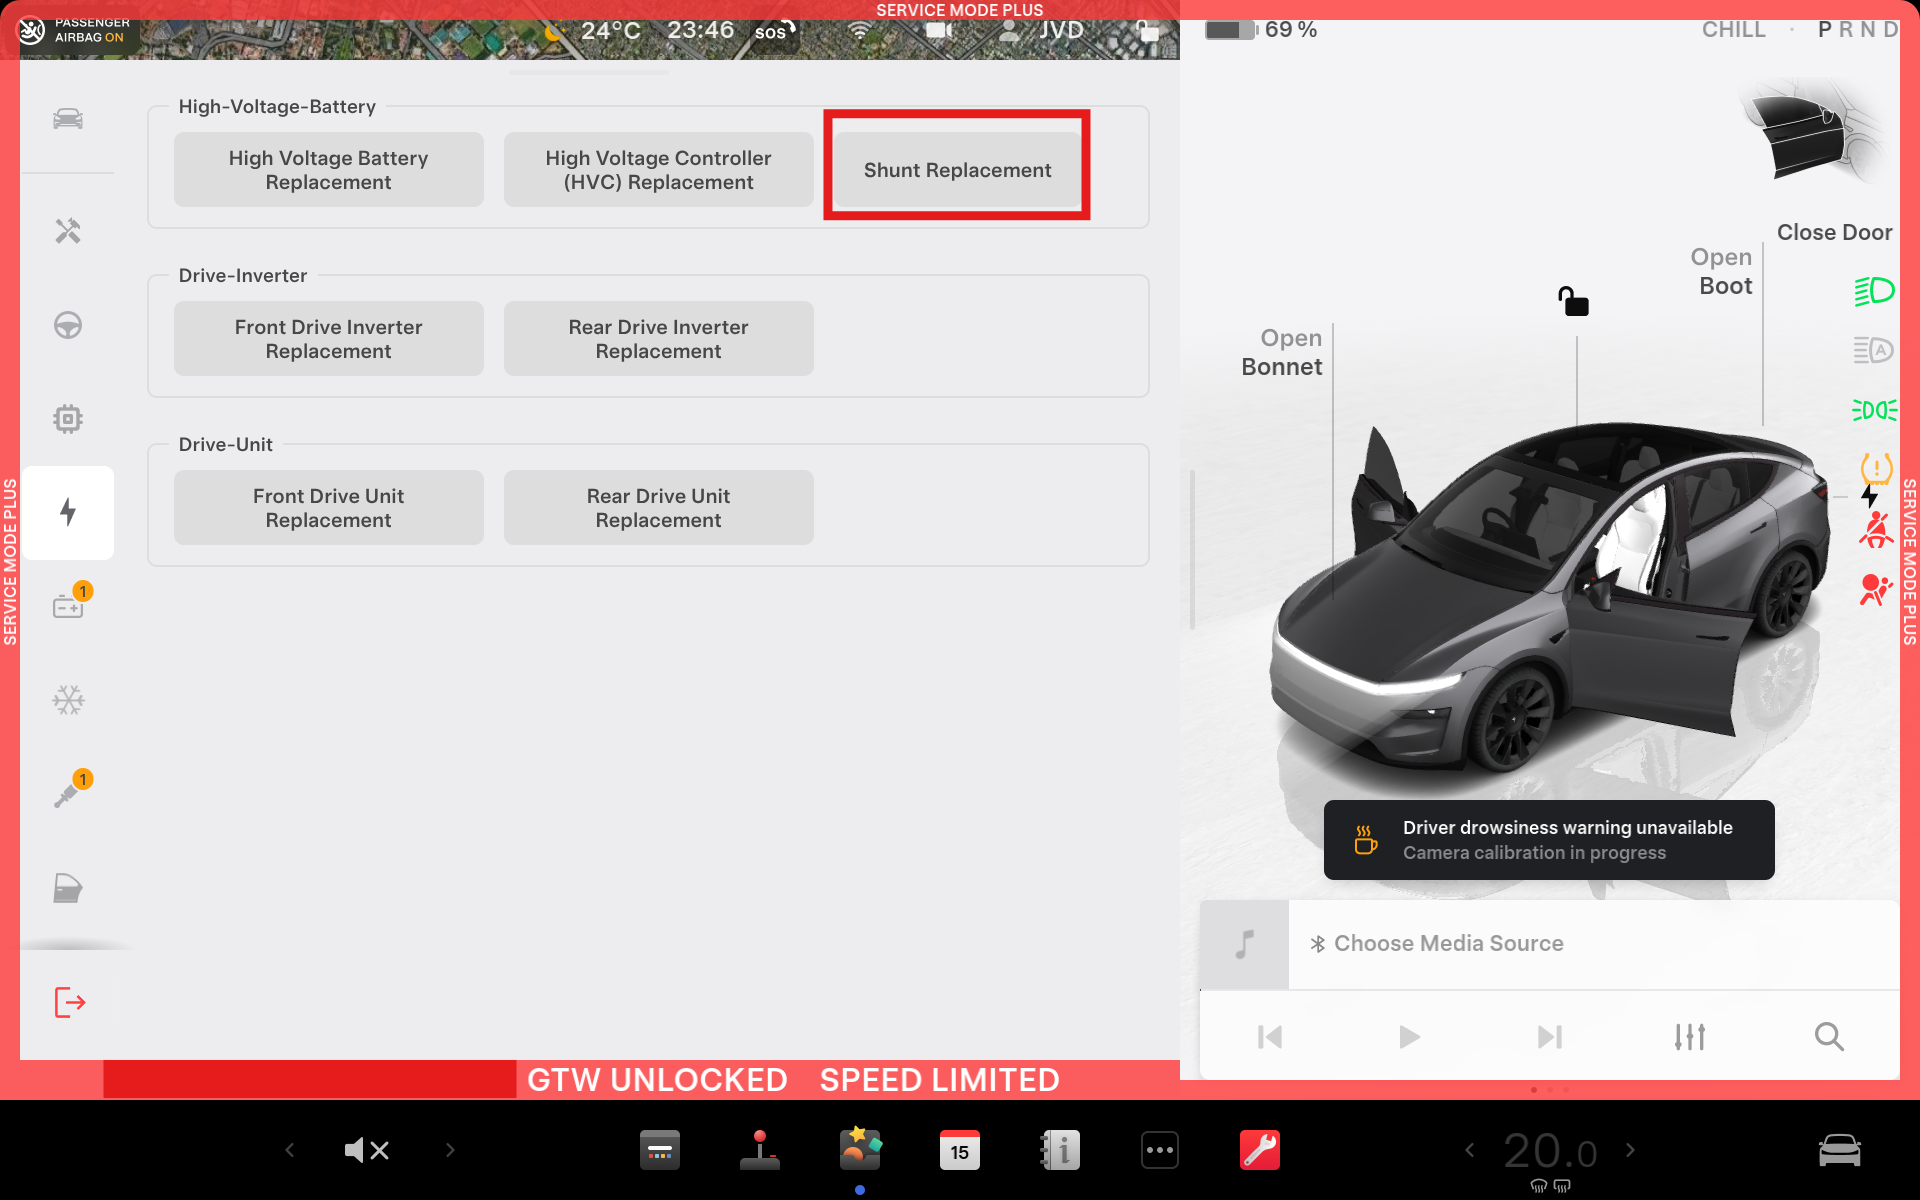The height and width of the screenshot is (1200, 1920).
Task: Open the three-dots more apps menu
Action: coord(1159,1150)
